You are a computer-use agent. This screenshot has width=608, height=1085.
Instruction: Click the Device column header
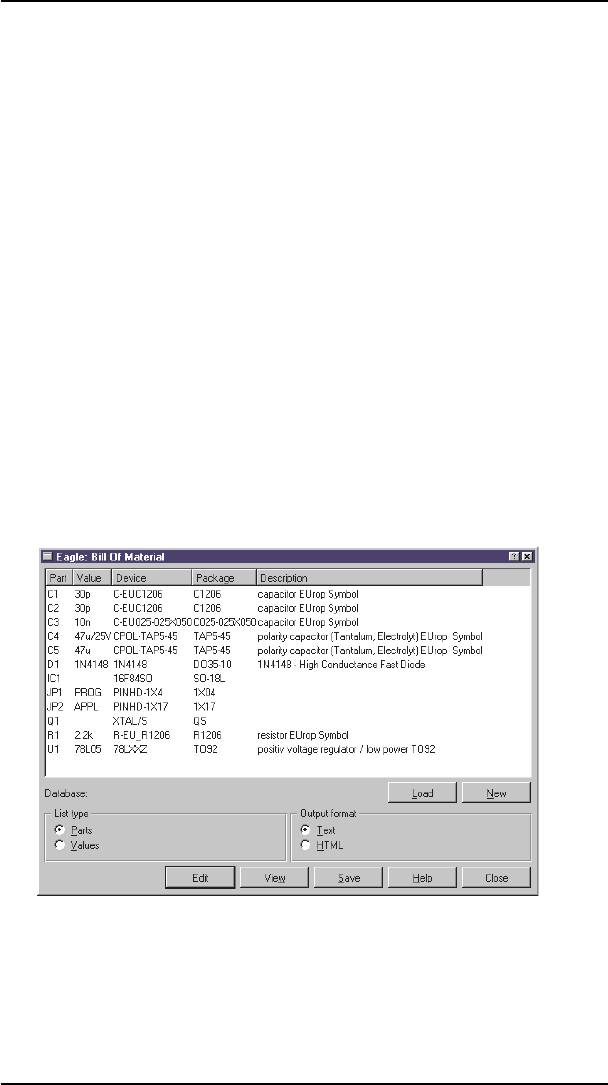click(x=151, y=577)
